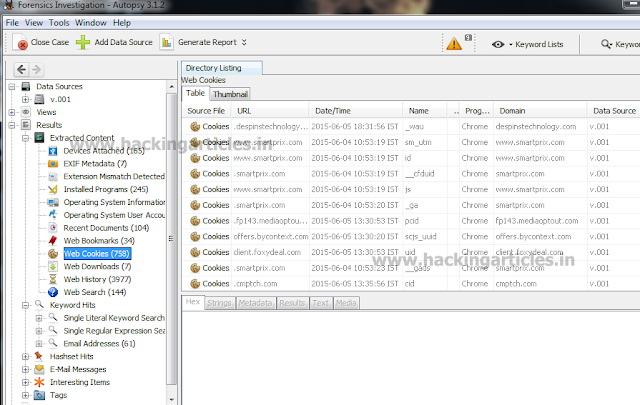
Task: Click the Web Cookies cookie icon in tree
Action: click(53, 254)
